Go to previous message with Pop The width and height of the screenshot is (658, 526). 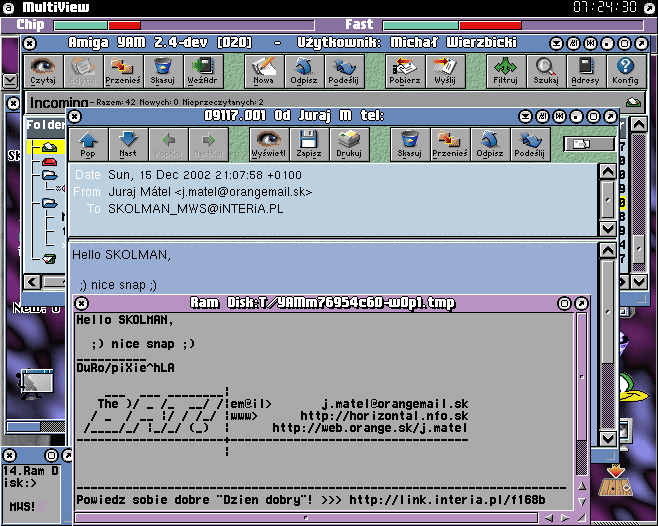pyautogui.click(x=88, y=144)
